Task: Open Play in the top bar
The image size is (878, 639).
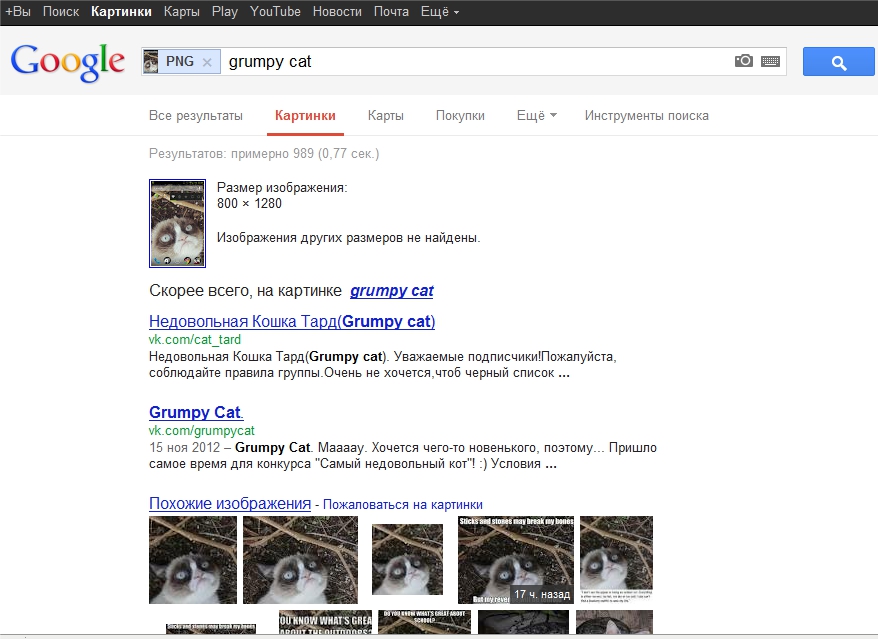Action: (x=225, y=11)
